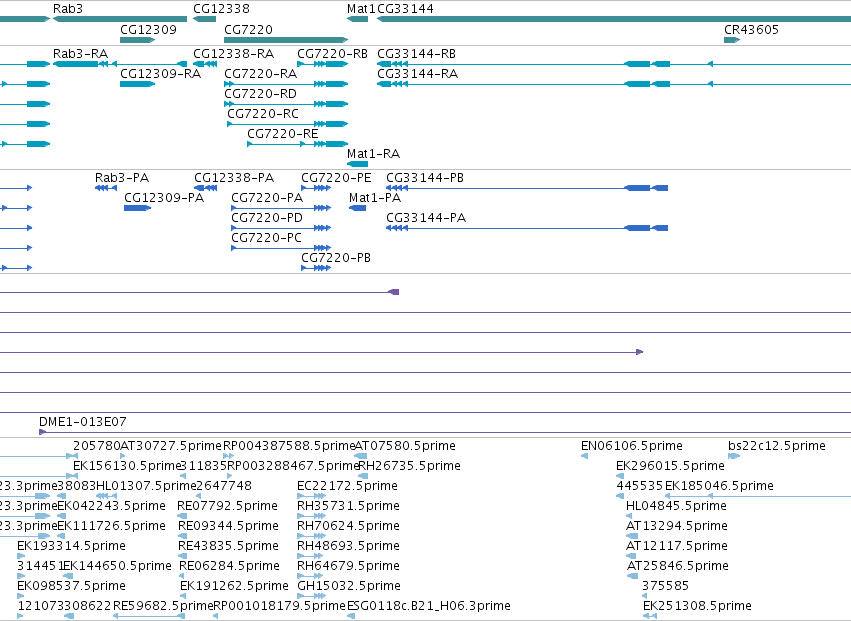851x621 pixels.
Task: Select the AT30727.5prime EST label
Action: (172, 446)
